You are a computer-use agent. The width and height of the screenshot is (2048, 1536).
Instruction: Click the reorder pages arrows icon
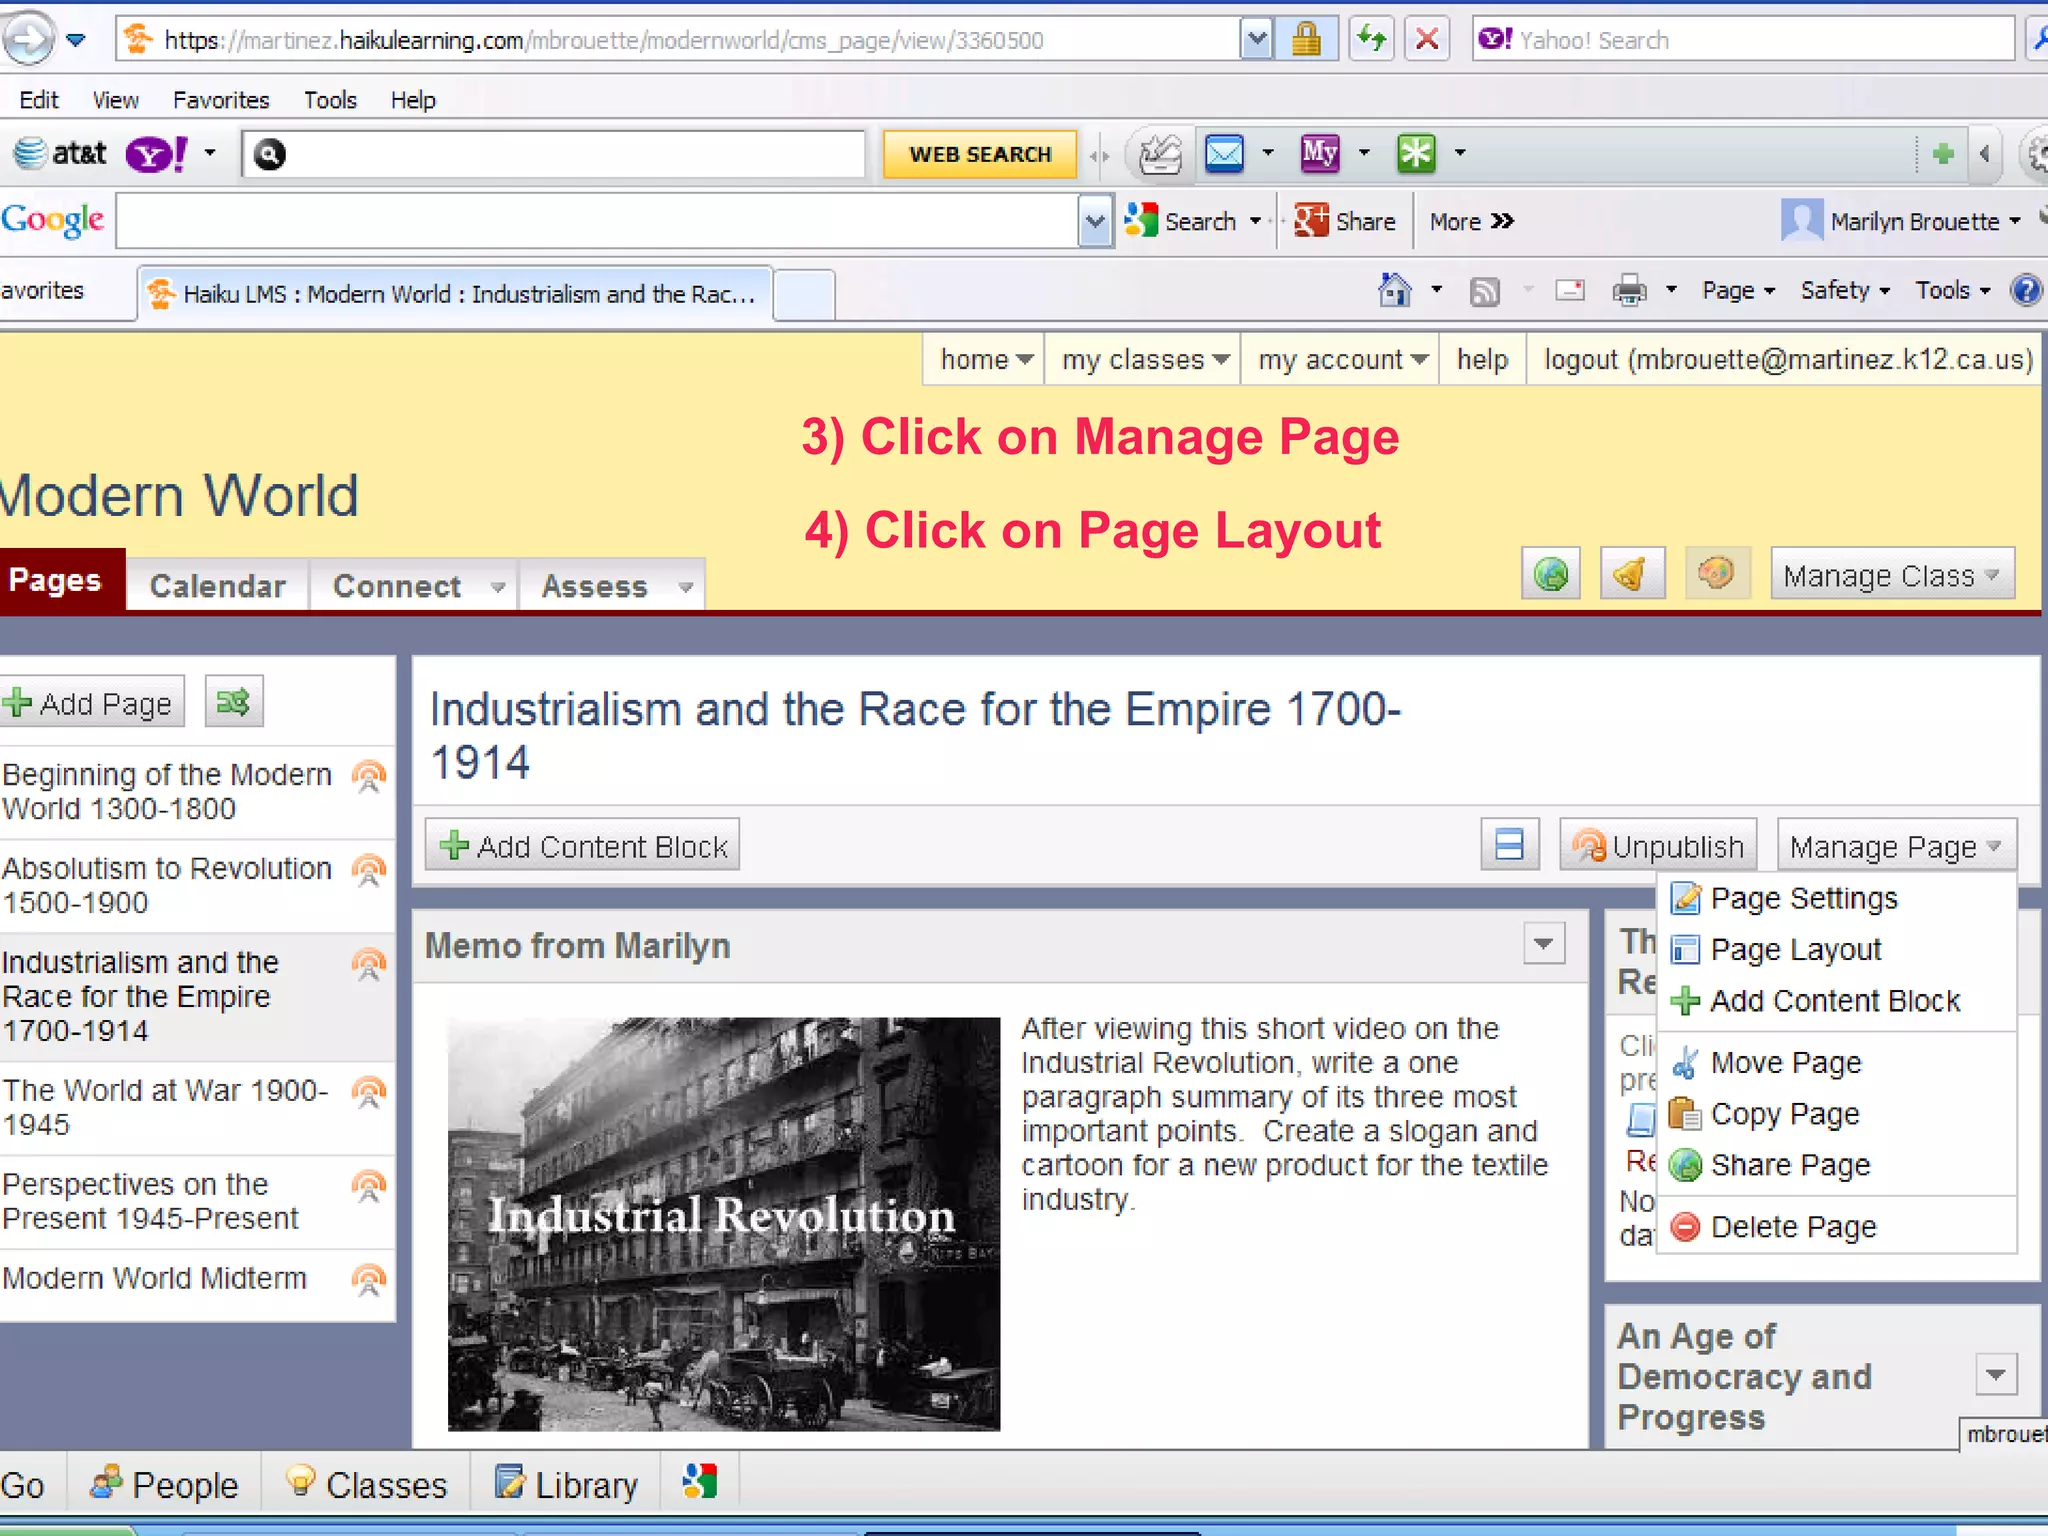(x=234, y=702)
